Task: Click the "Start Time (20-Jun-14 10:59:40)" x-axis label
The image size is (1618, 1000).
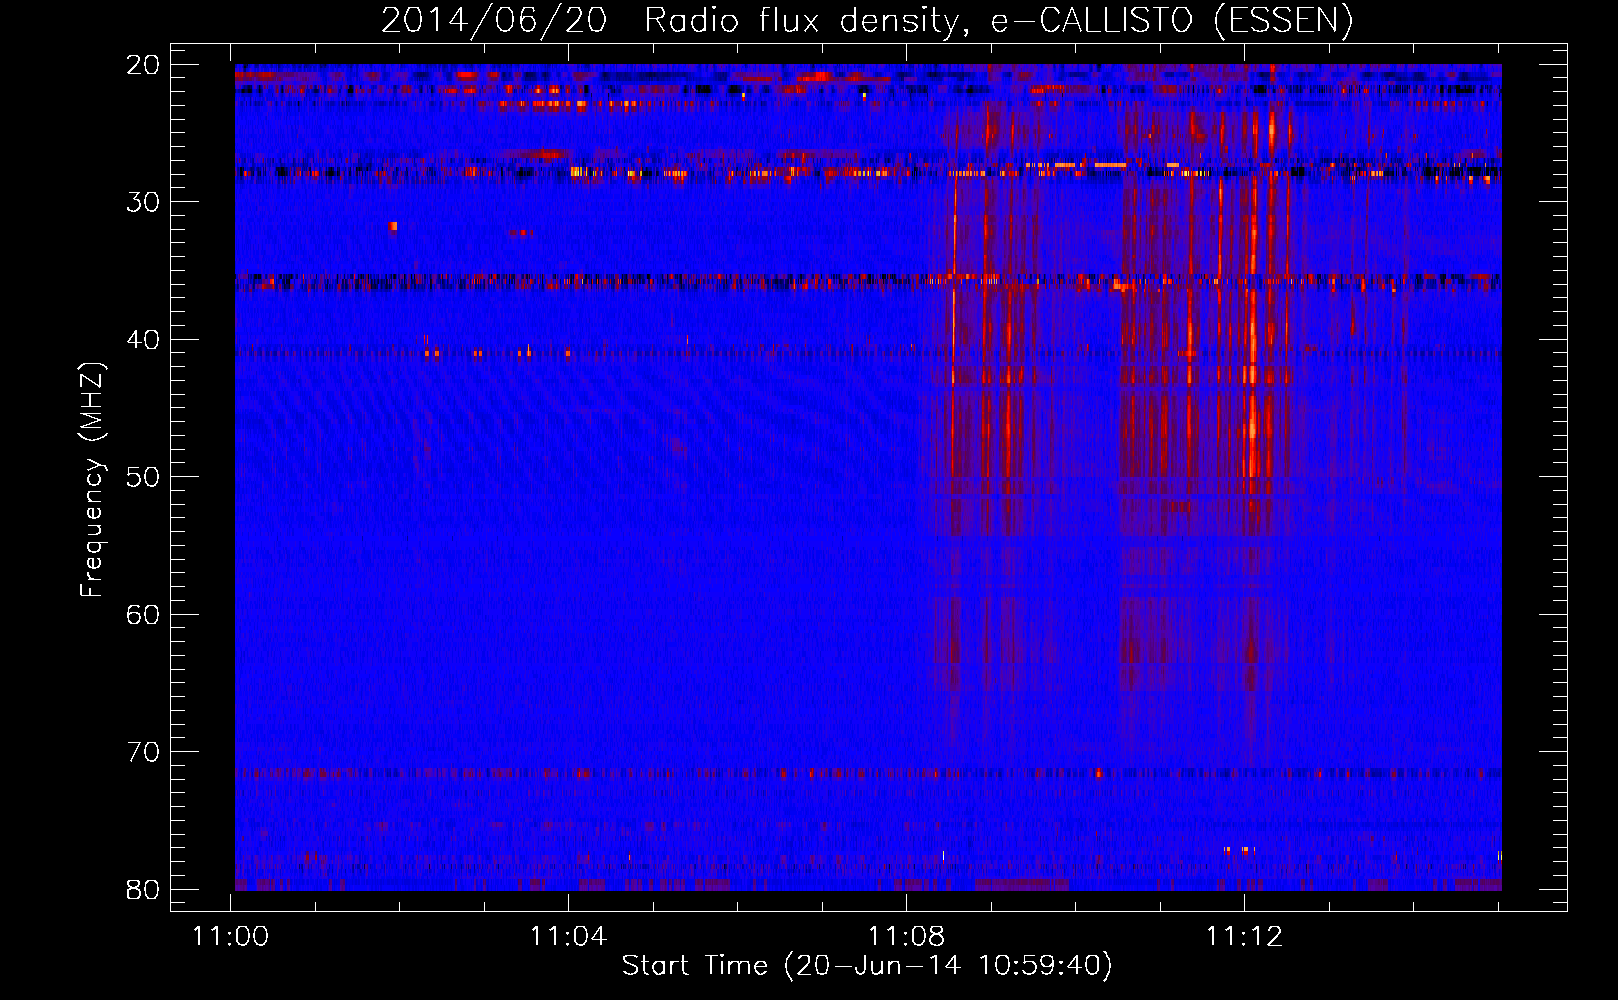Action: click(867, 966)
